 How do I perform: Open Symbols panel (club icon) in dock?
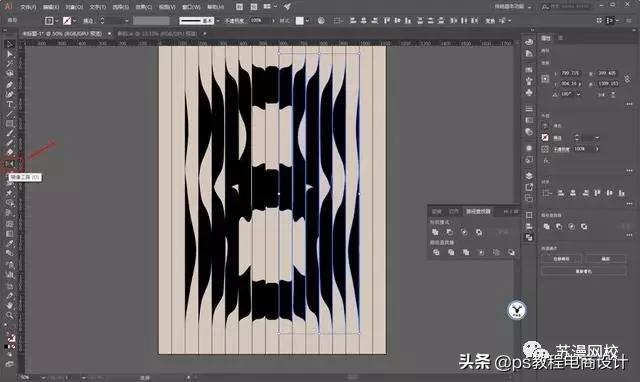pos(529,92)
